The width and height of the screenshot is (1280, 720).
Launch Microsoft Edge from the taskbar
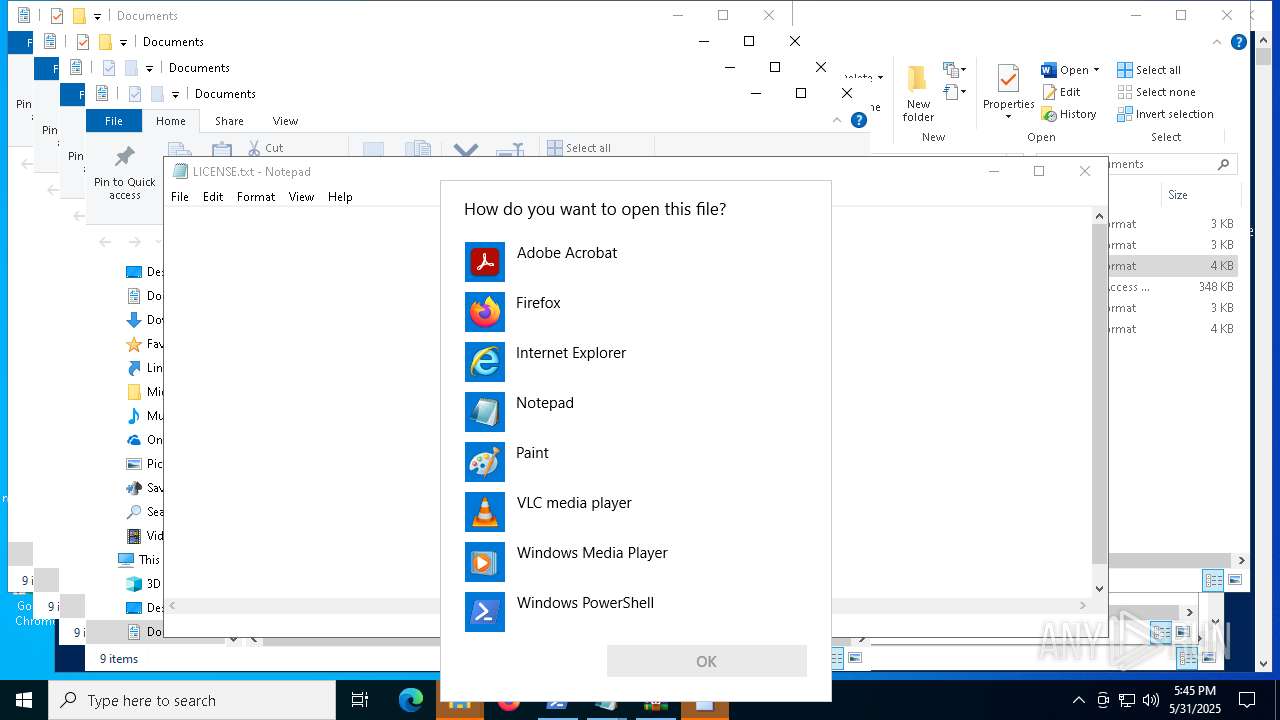pos(411,700)
